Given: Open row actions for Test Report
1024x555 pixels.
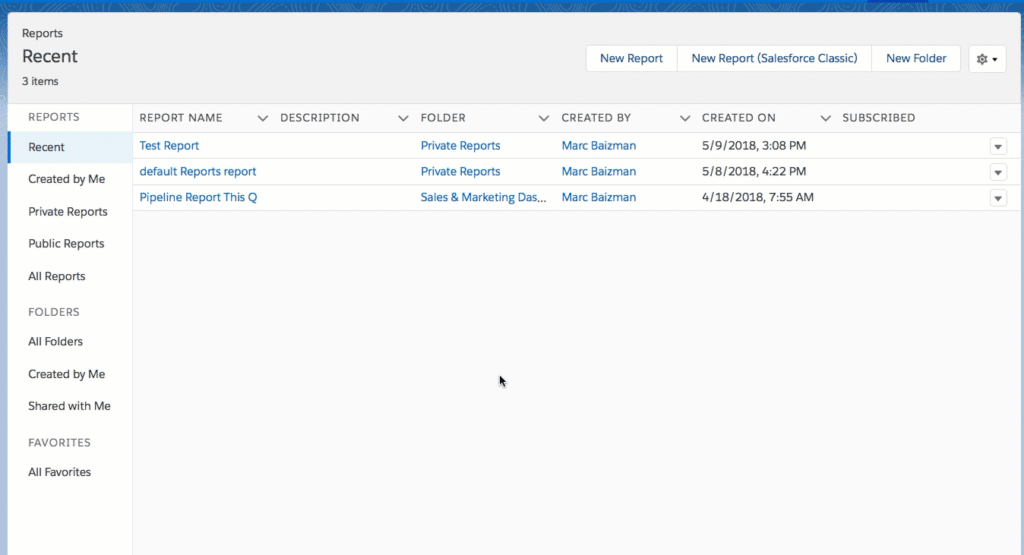Looking at the screenshot, I should coord(997,146).
